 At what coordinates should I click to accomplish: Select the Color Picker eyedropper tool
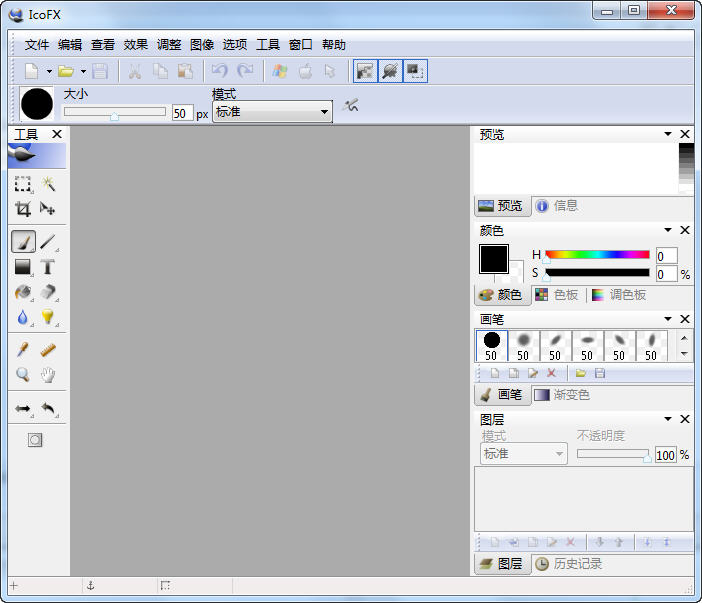(x=22, y=350)
